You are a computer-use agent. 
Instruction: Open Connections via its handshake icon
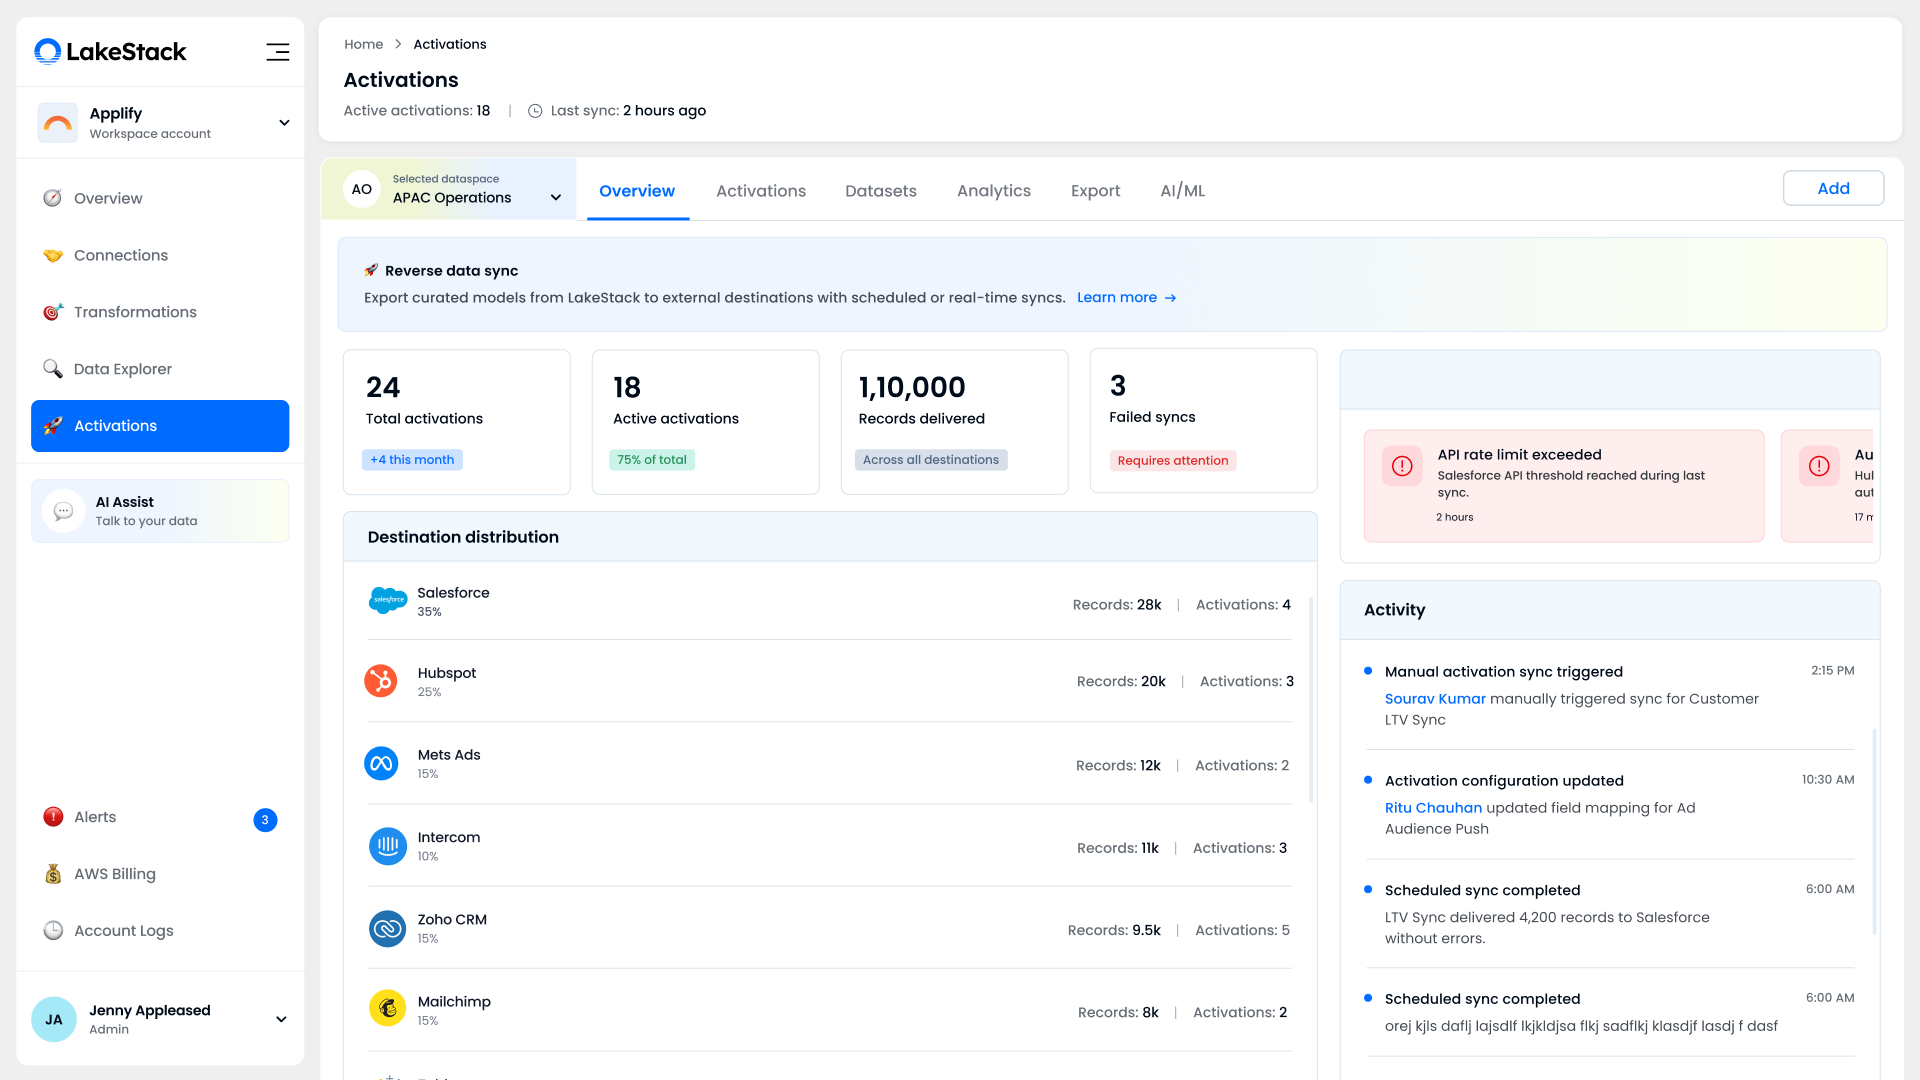pos(53,256)
